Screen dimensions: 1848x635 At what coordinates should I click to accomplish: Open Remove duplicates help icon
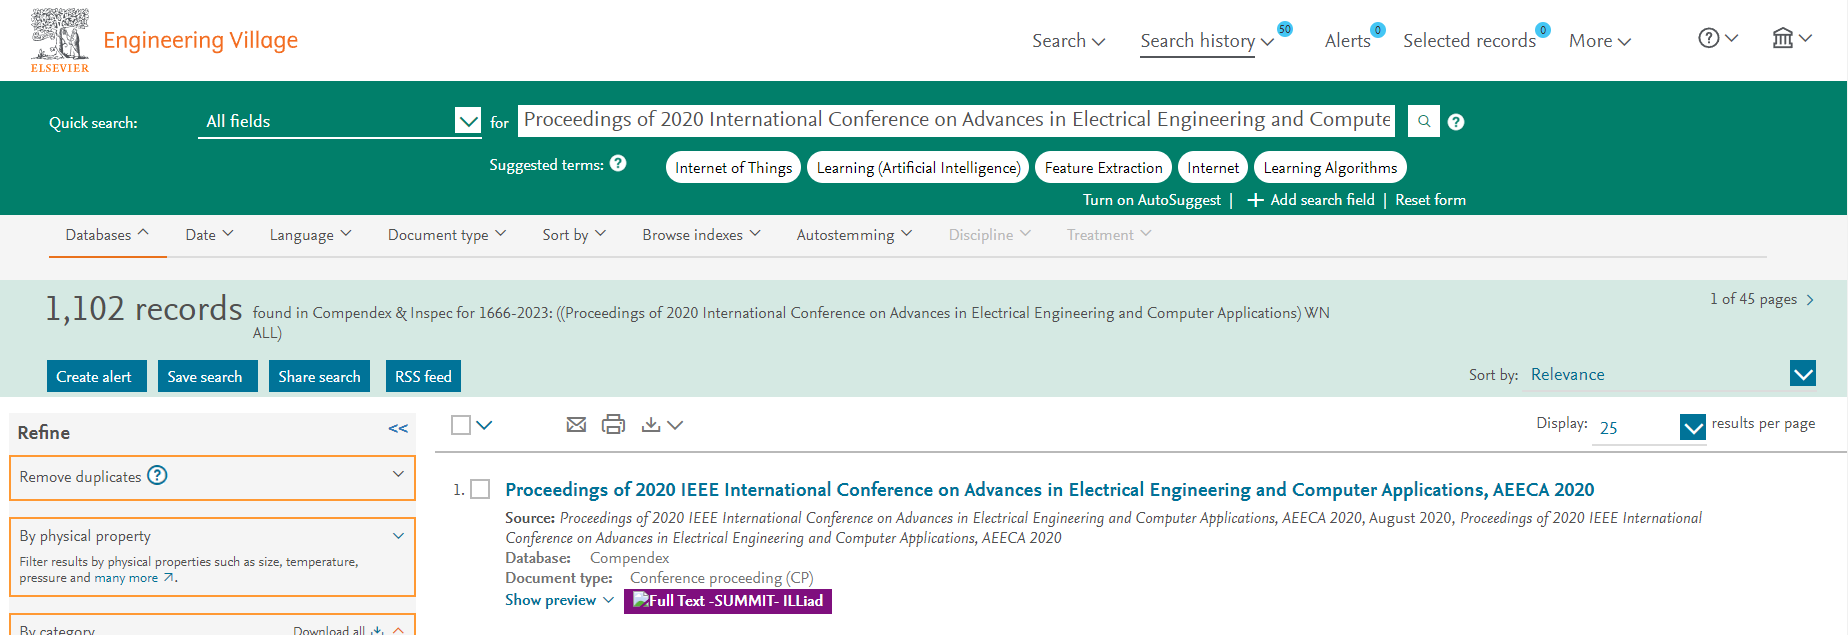tap(157, 475)
